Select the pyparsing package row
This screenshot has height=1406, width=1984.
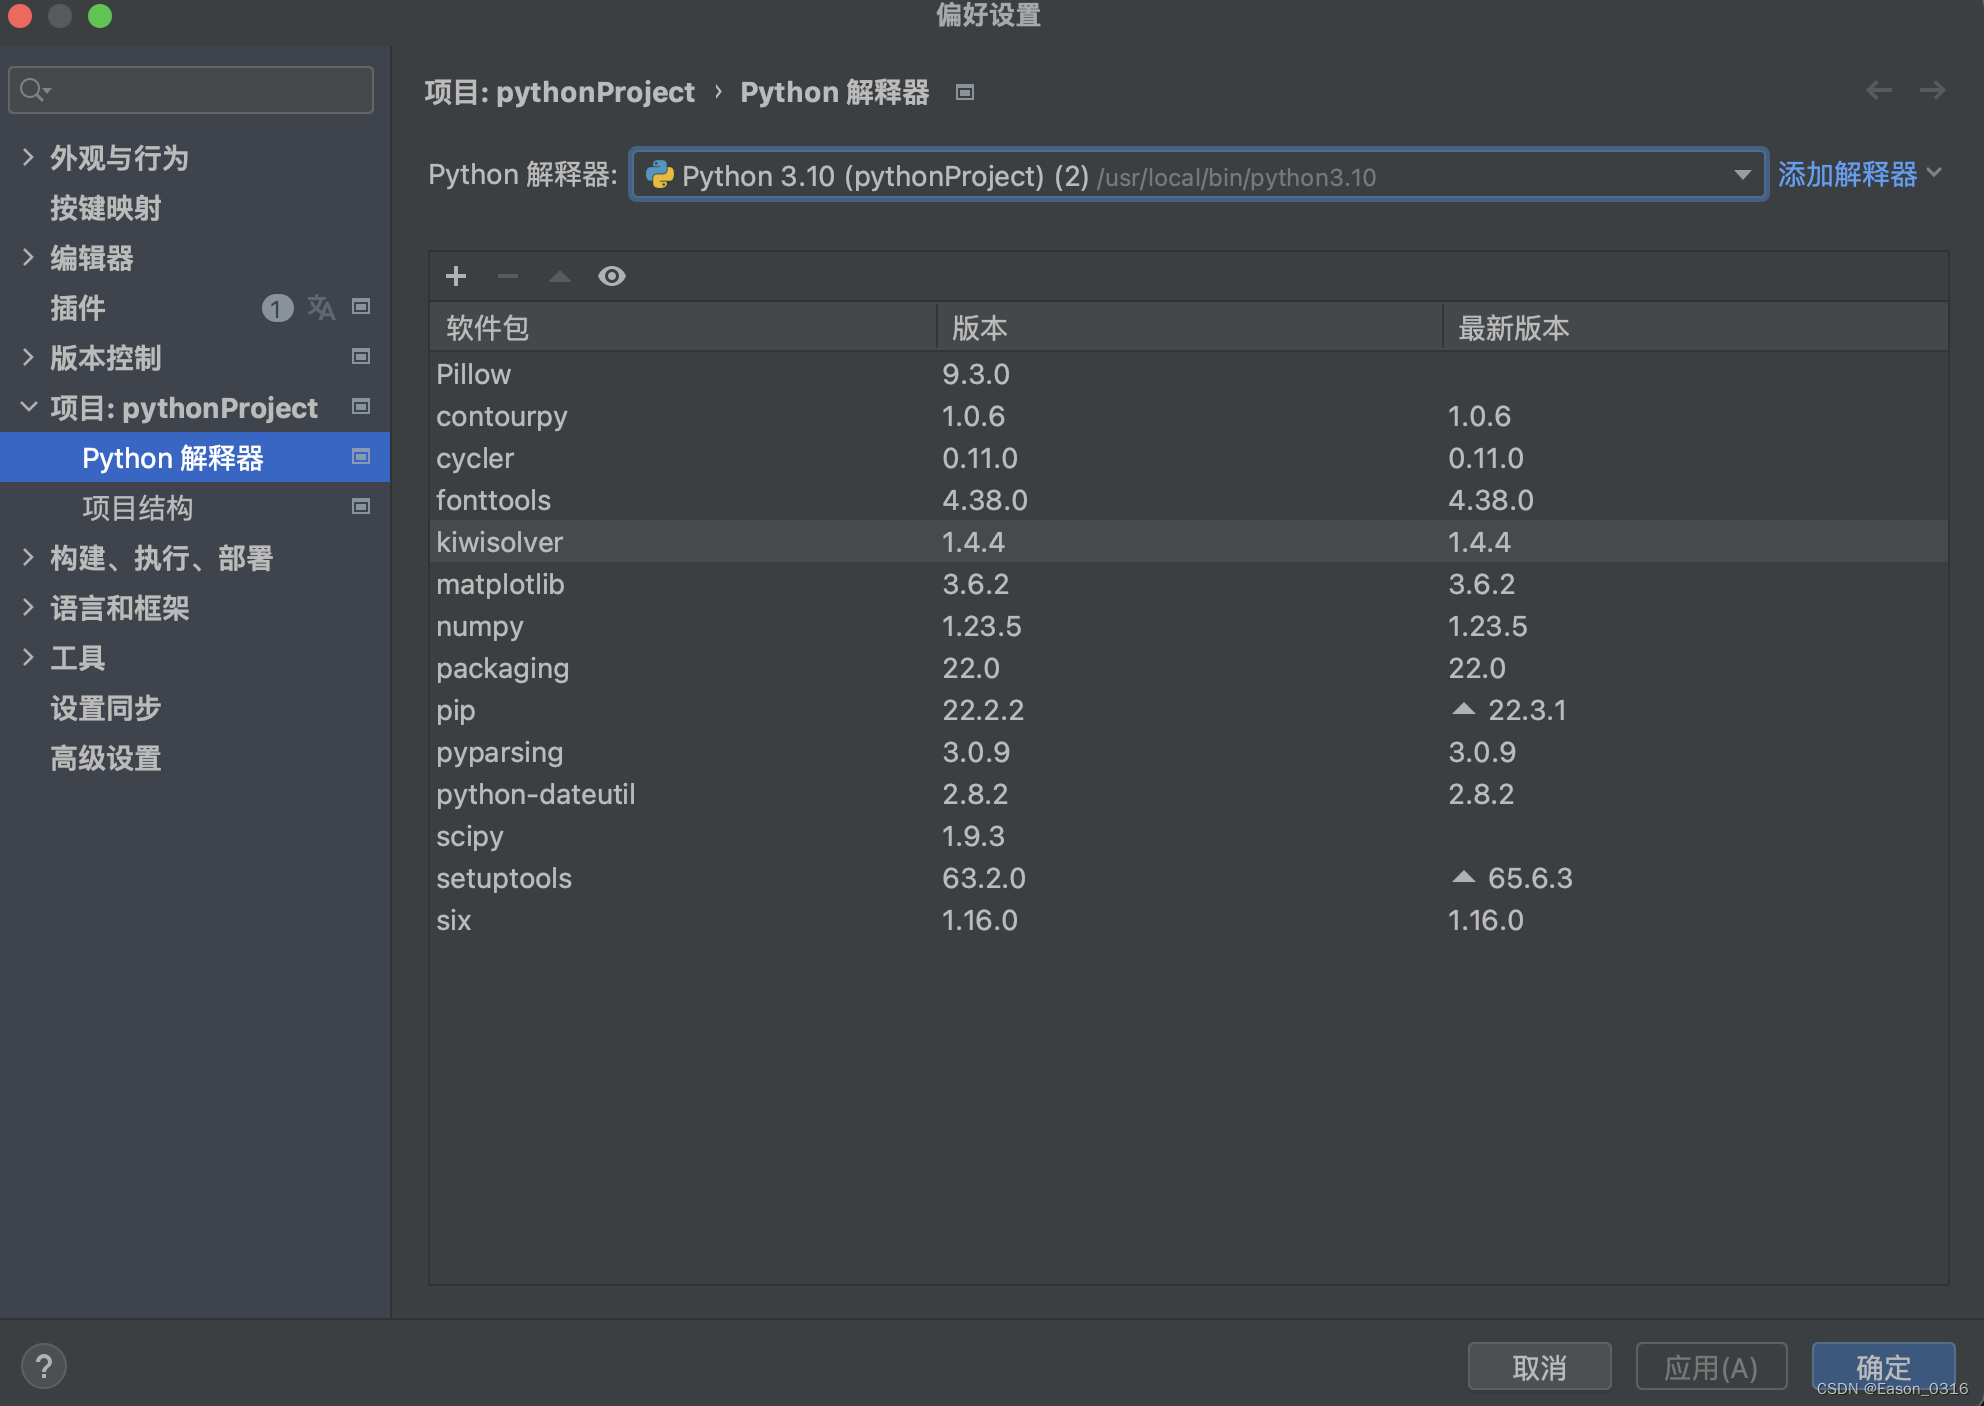click(x=1189, y=752)
